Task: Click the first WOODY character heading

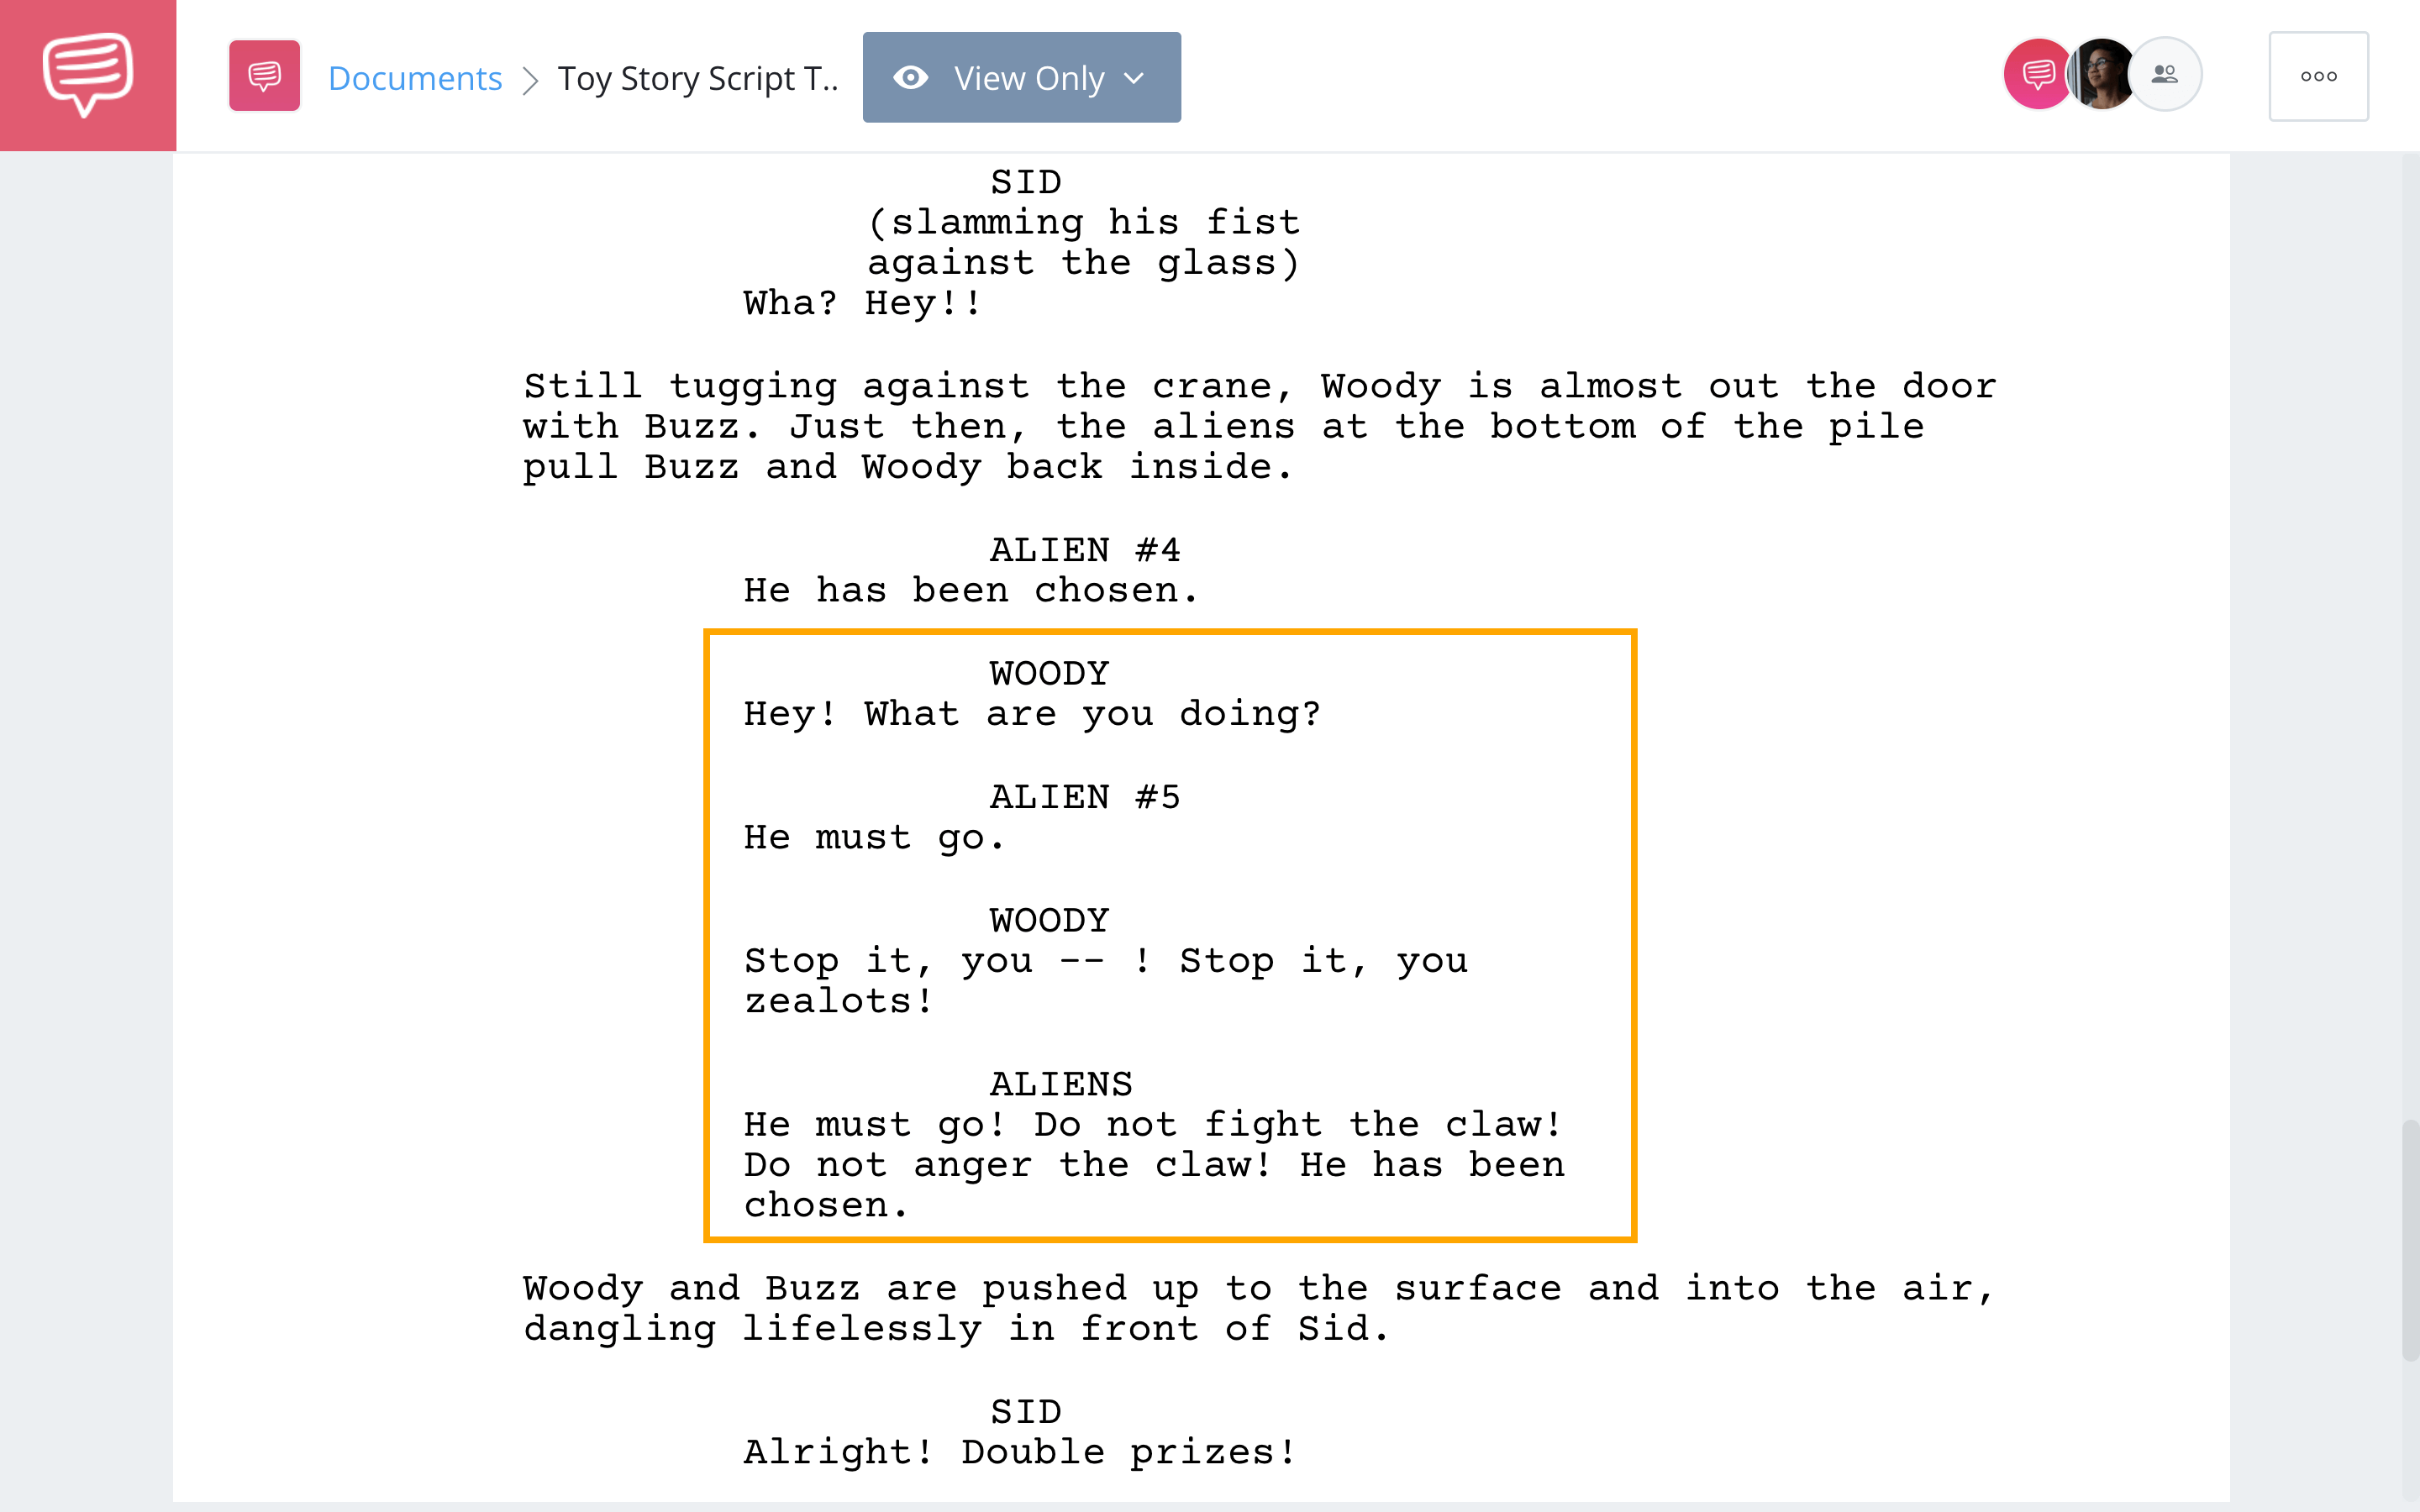Action: pos(1049,673)
